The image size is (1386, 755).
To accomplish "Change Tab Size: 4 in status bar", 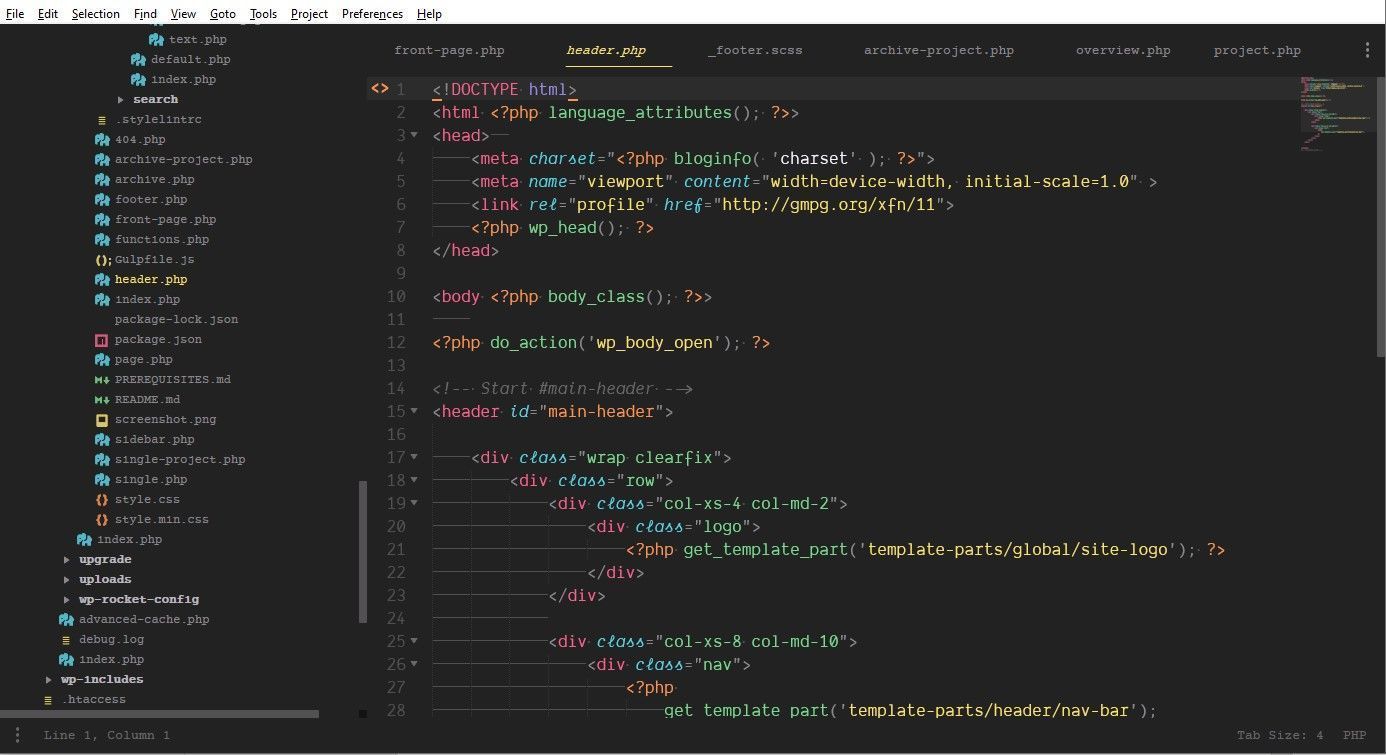I will point(1280,735).
